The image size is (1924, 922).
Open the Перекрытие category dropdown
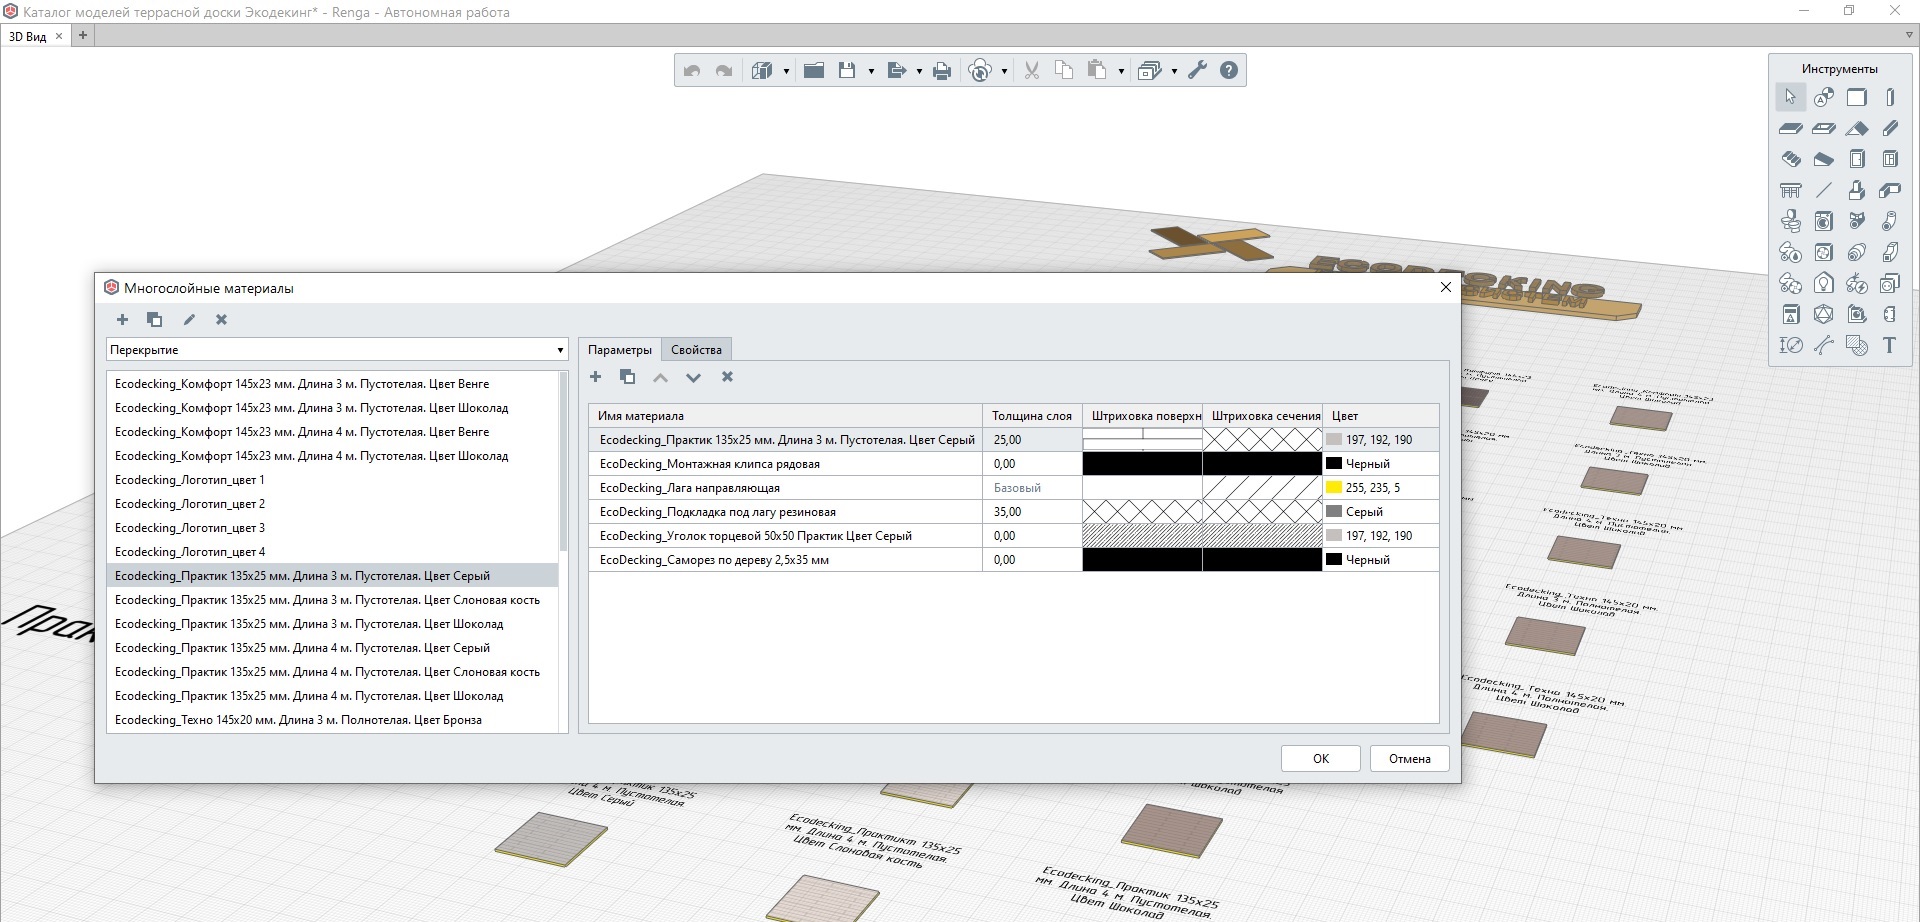(337, 349)
